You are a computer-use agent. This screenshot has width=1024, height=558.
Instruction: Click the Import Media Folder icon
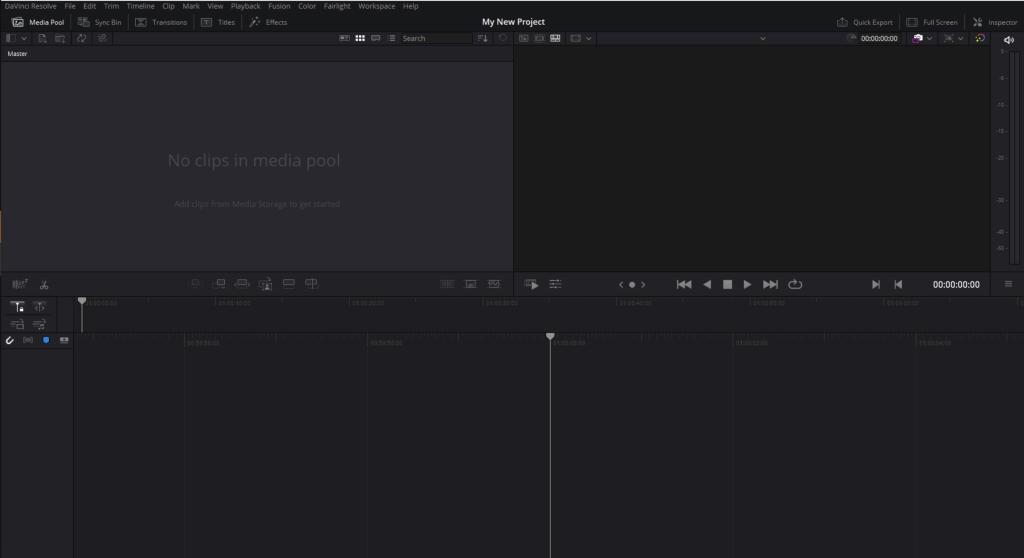60,39
